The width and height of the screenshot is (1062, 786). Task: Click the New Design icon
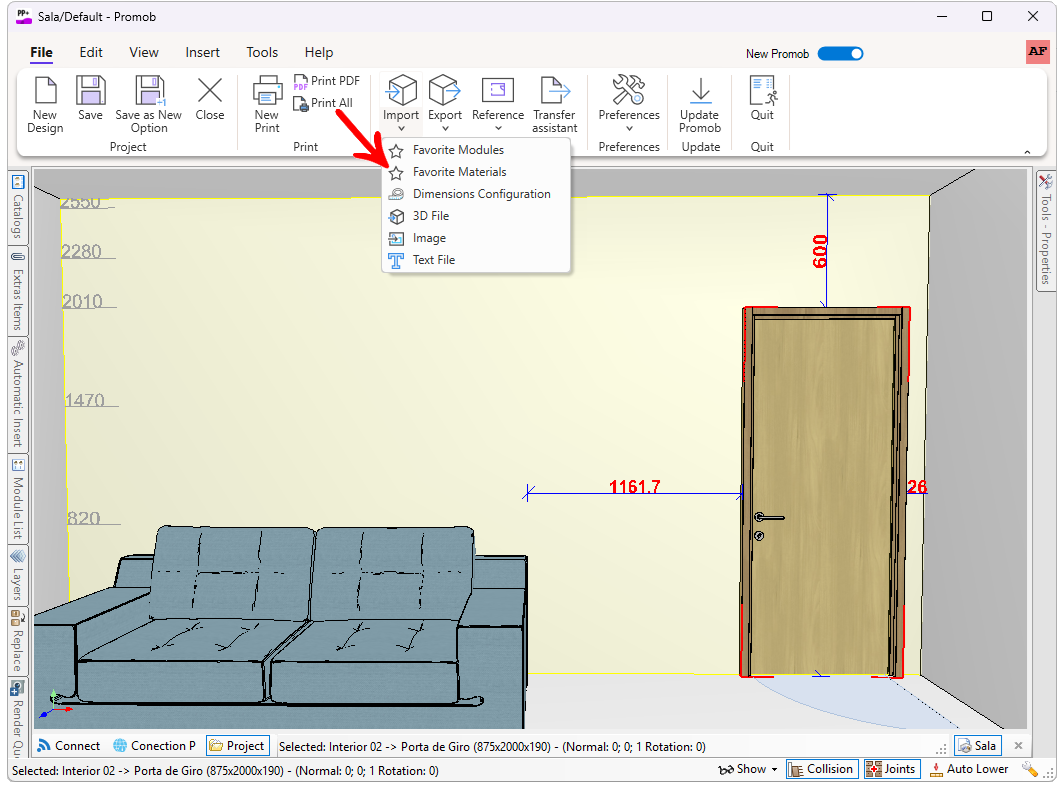point(45,91)
